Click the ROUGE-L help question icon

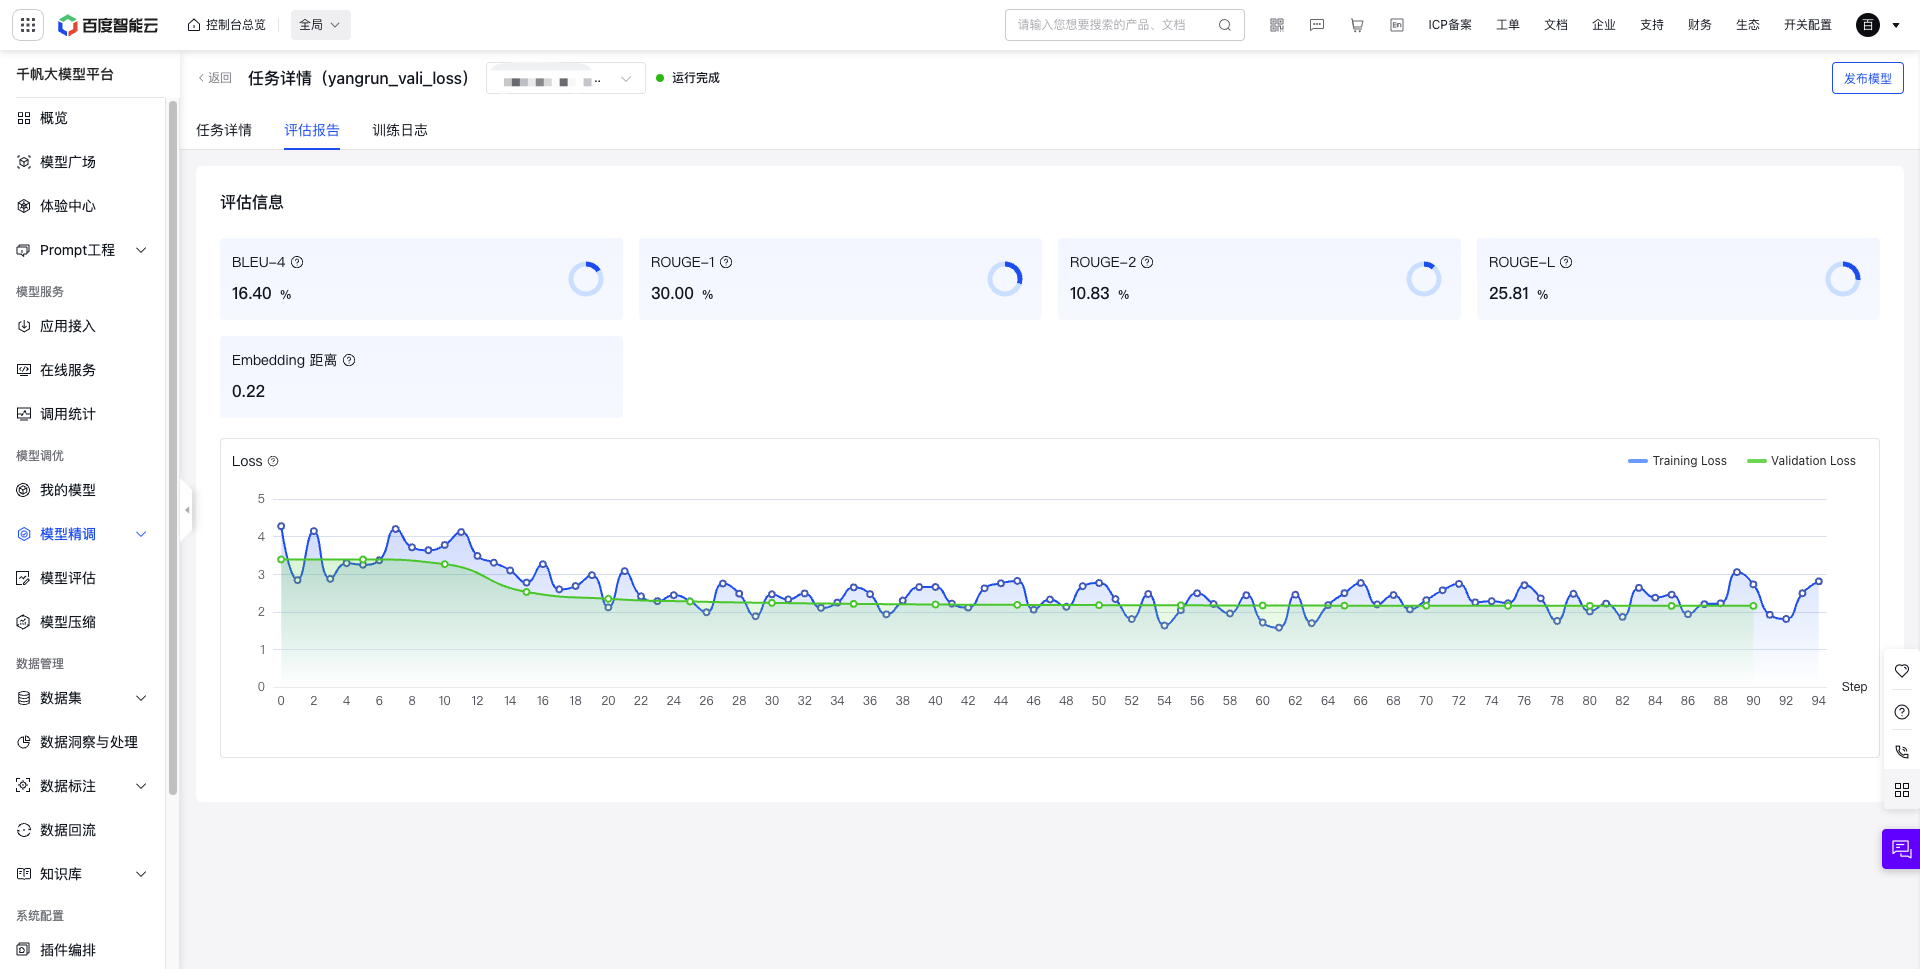[1566, 262]
